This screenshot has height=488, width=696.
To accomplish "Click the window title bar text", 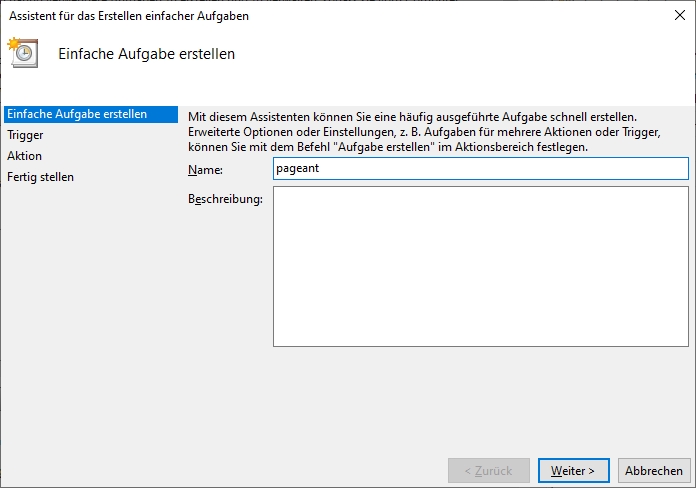I will [x=129, y=16].
